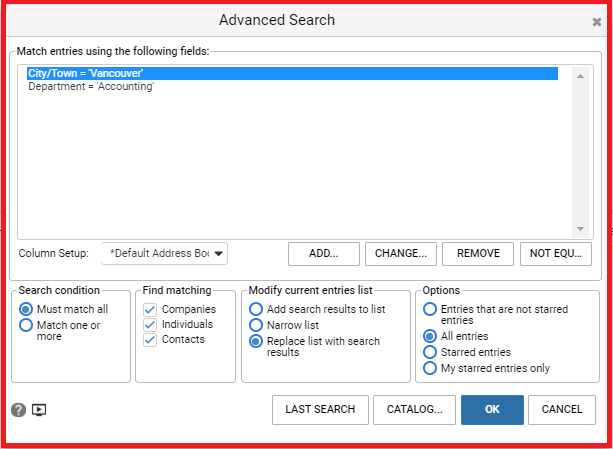Toggle the Individuals checkbox
The height and width of the screenshot is (449, 613).
point(150,324)
